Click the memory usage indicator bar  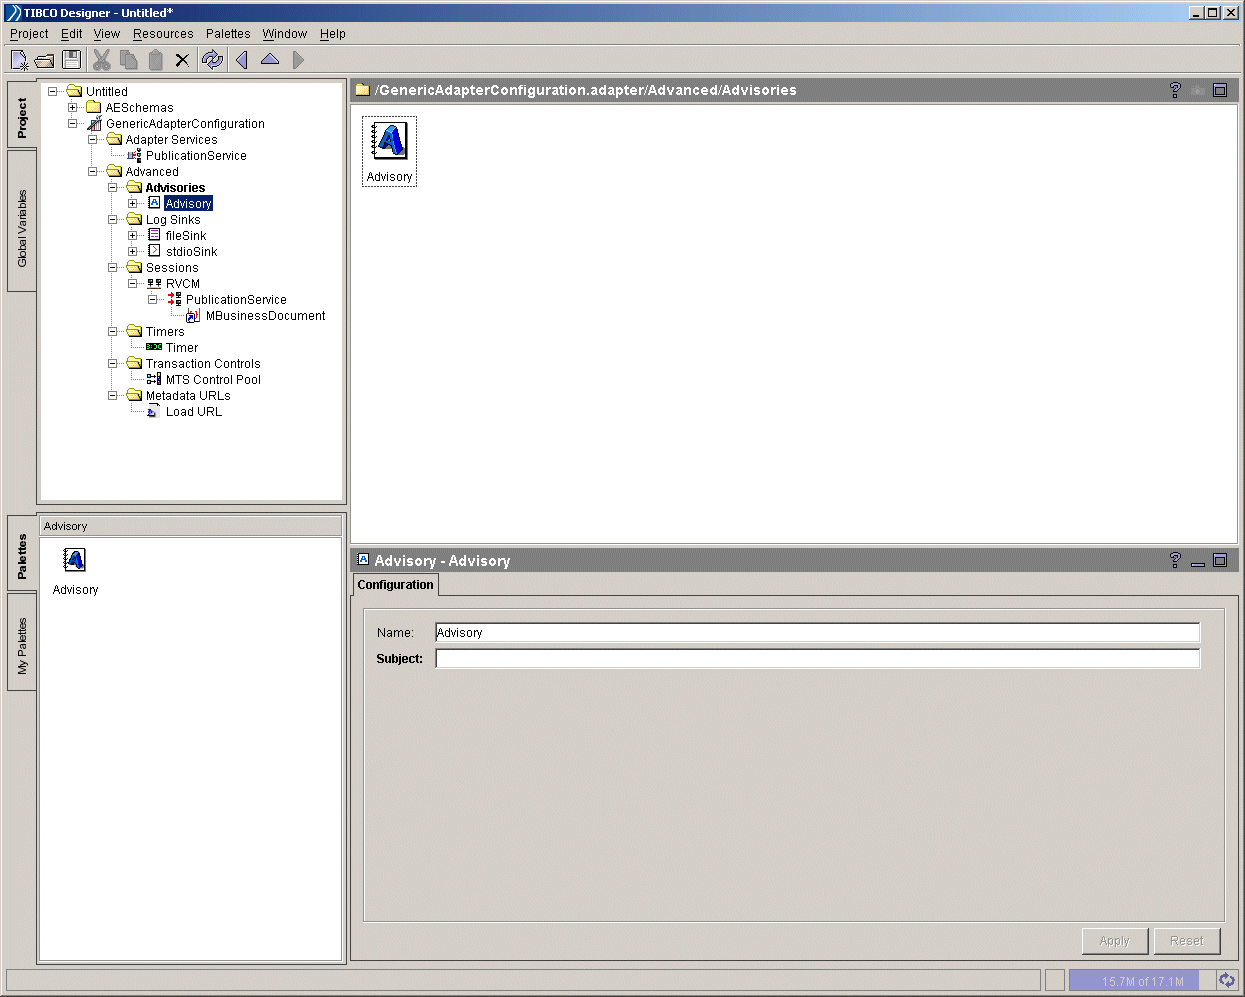[x=1142, y=981]
